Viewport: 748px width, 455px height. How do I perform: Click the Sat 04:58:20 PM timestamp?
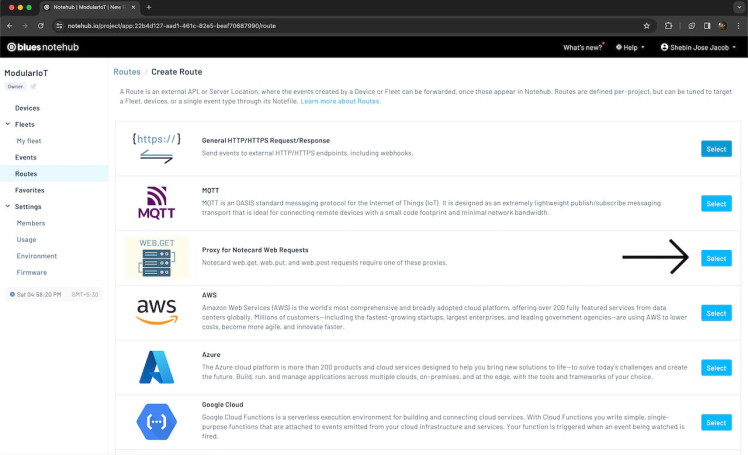pyautogui.click(x=39, y=295)
